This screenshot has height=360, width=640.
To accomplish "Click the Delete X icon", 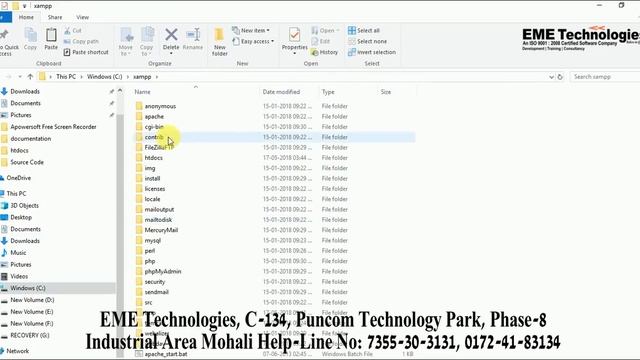I will (171, 35).
